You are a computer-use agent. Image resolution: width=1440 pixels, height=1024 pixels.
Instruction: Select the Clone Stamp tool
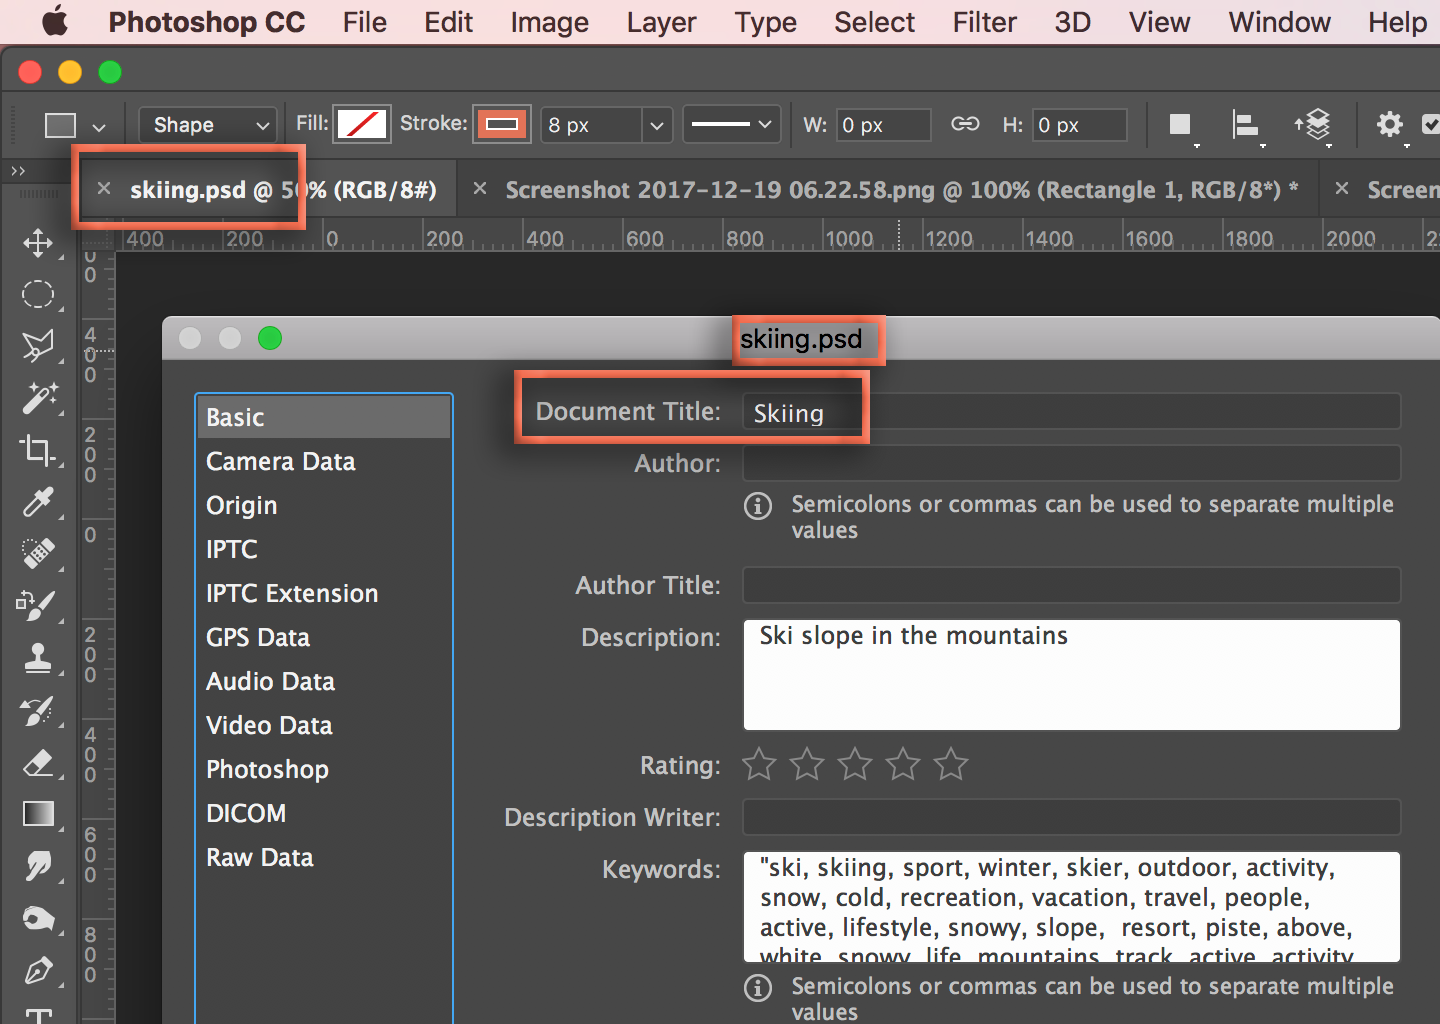(38, 658)
